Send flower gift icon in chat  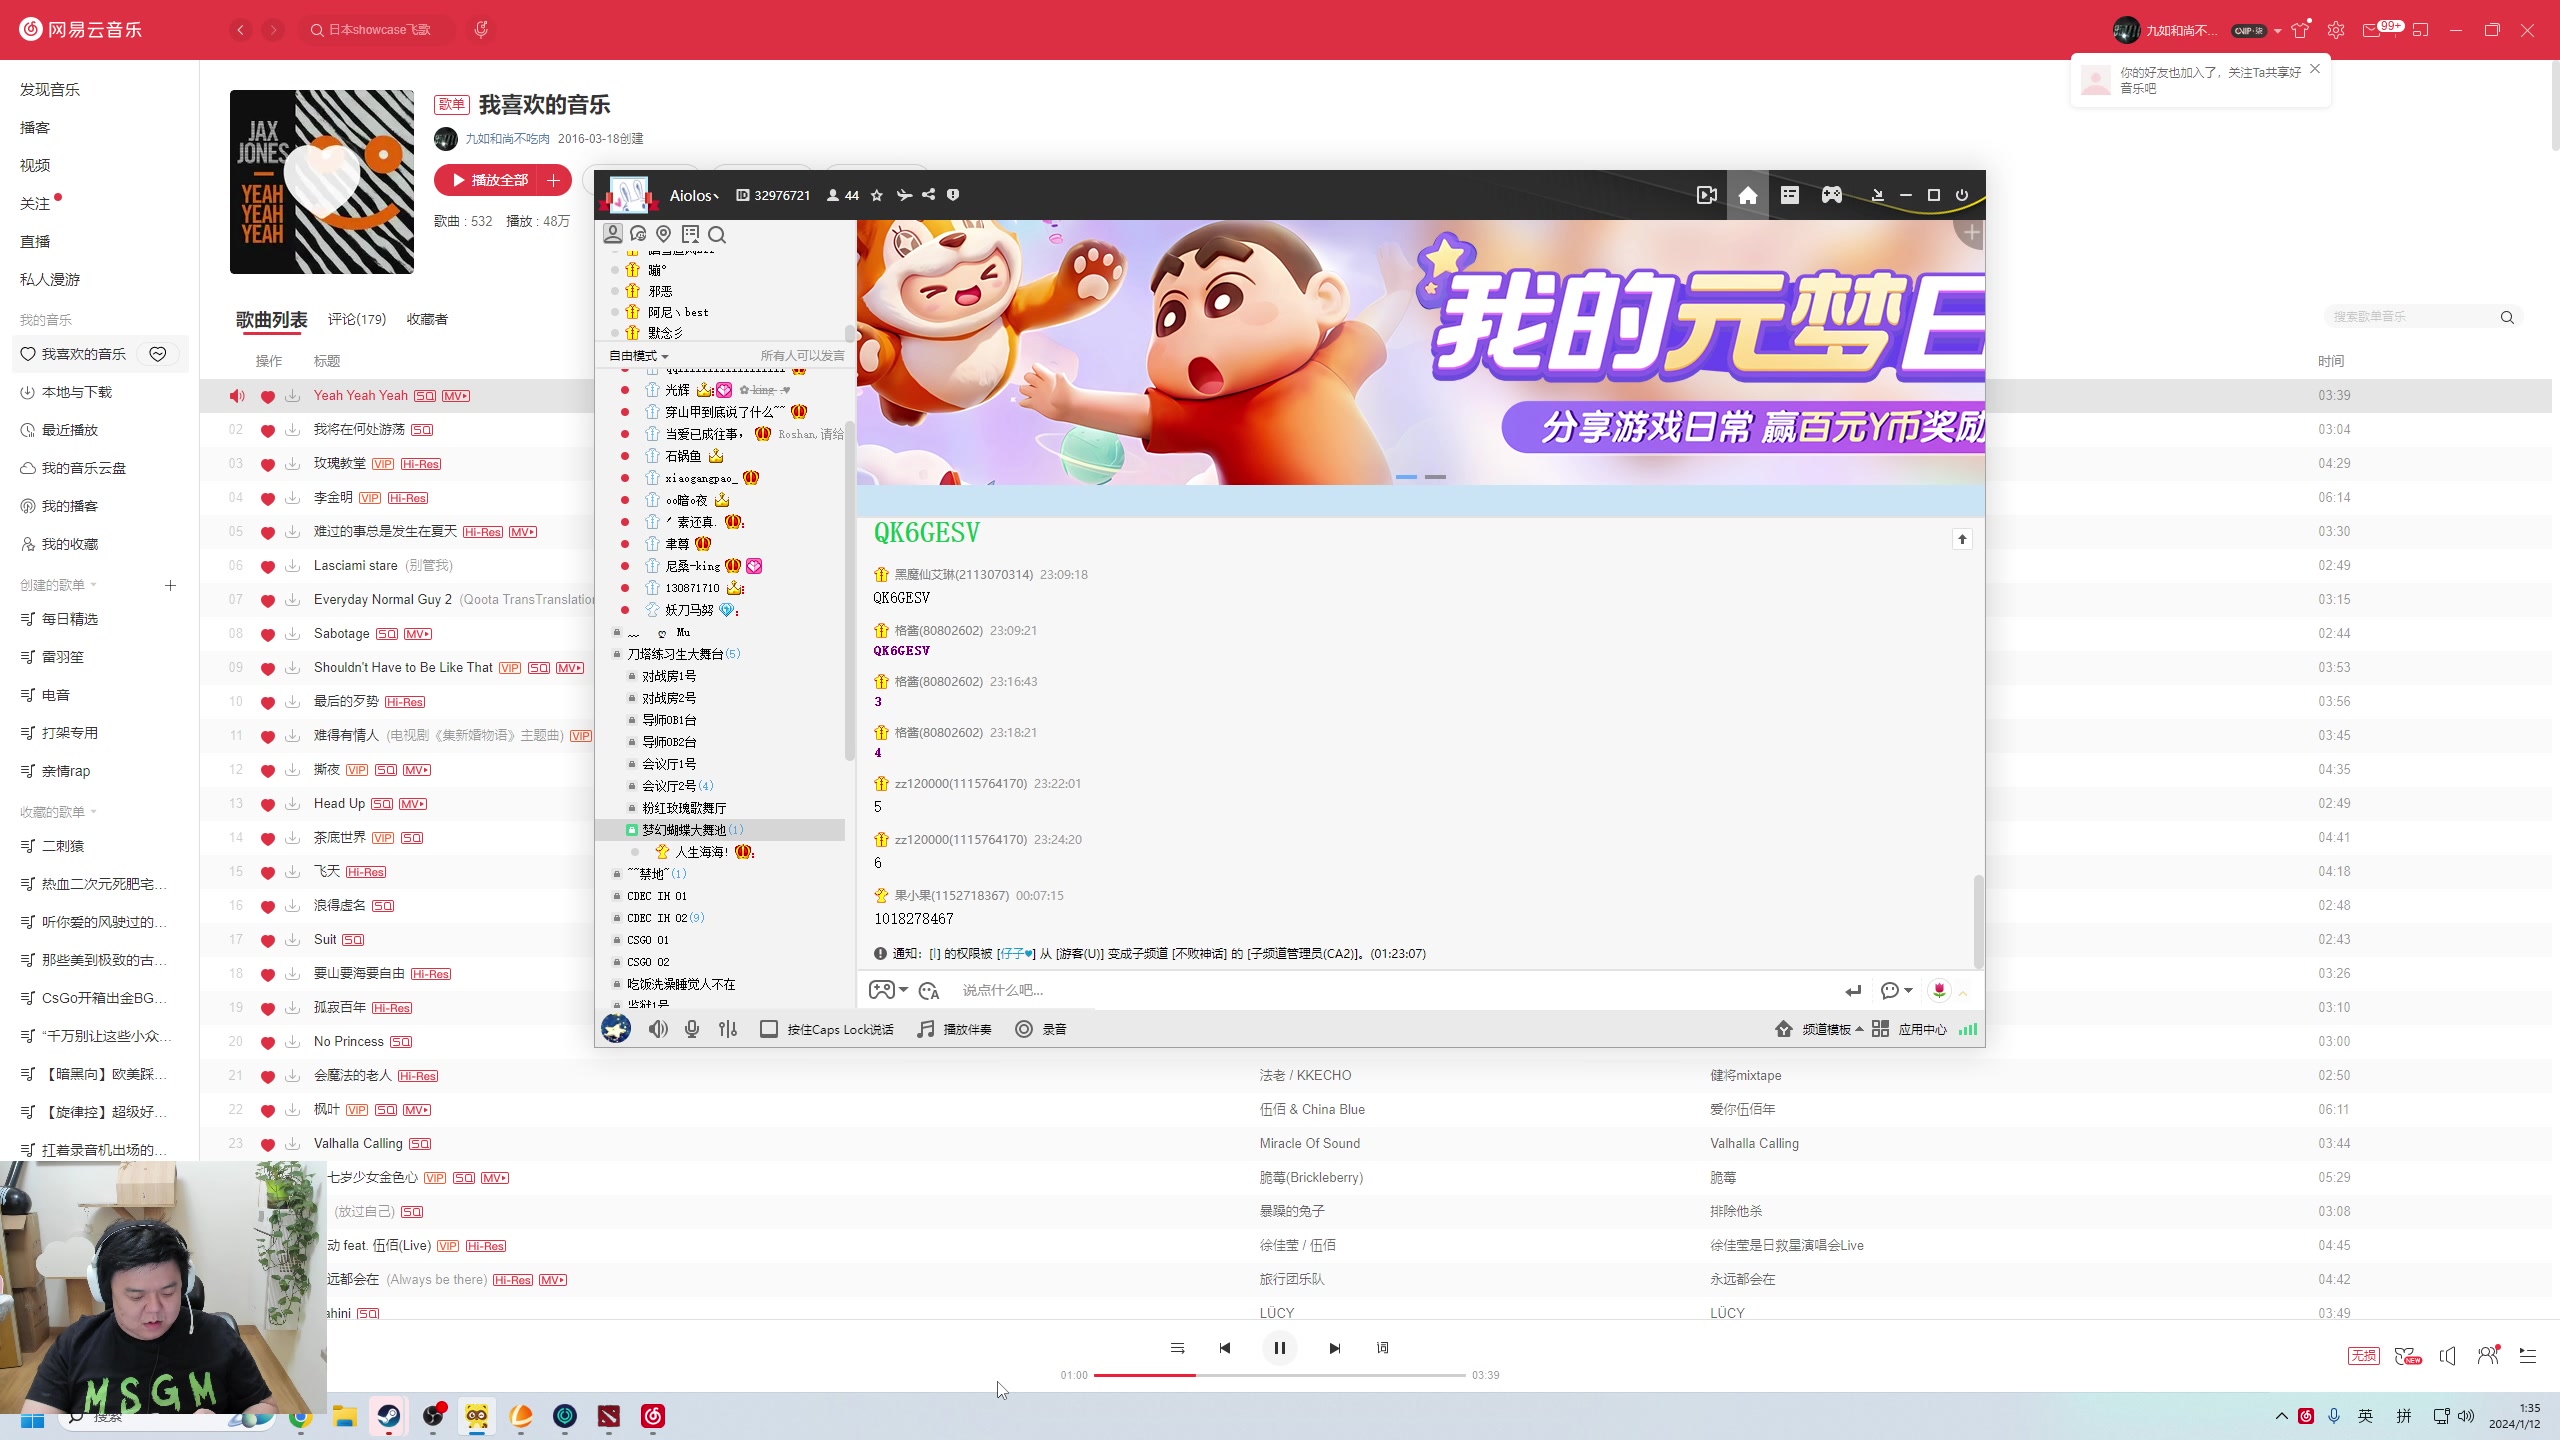tap(1939, 990)
